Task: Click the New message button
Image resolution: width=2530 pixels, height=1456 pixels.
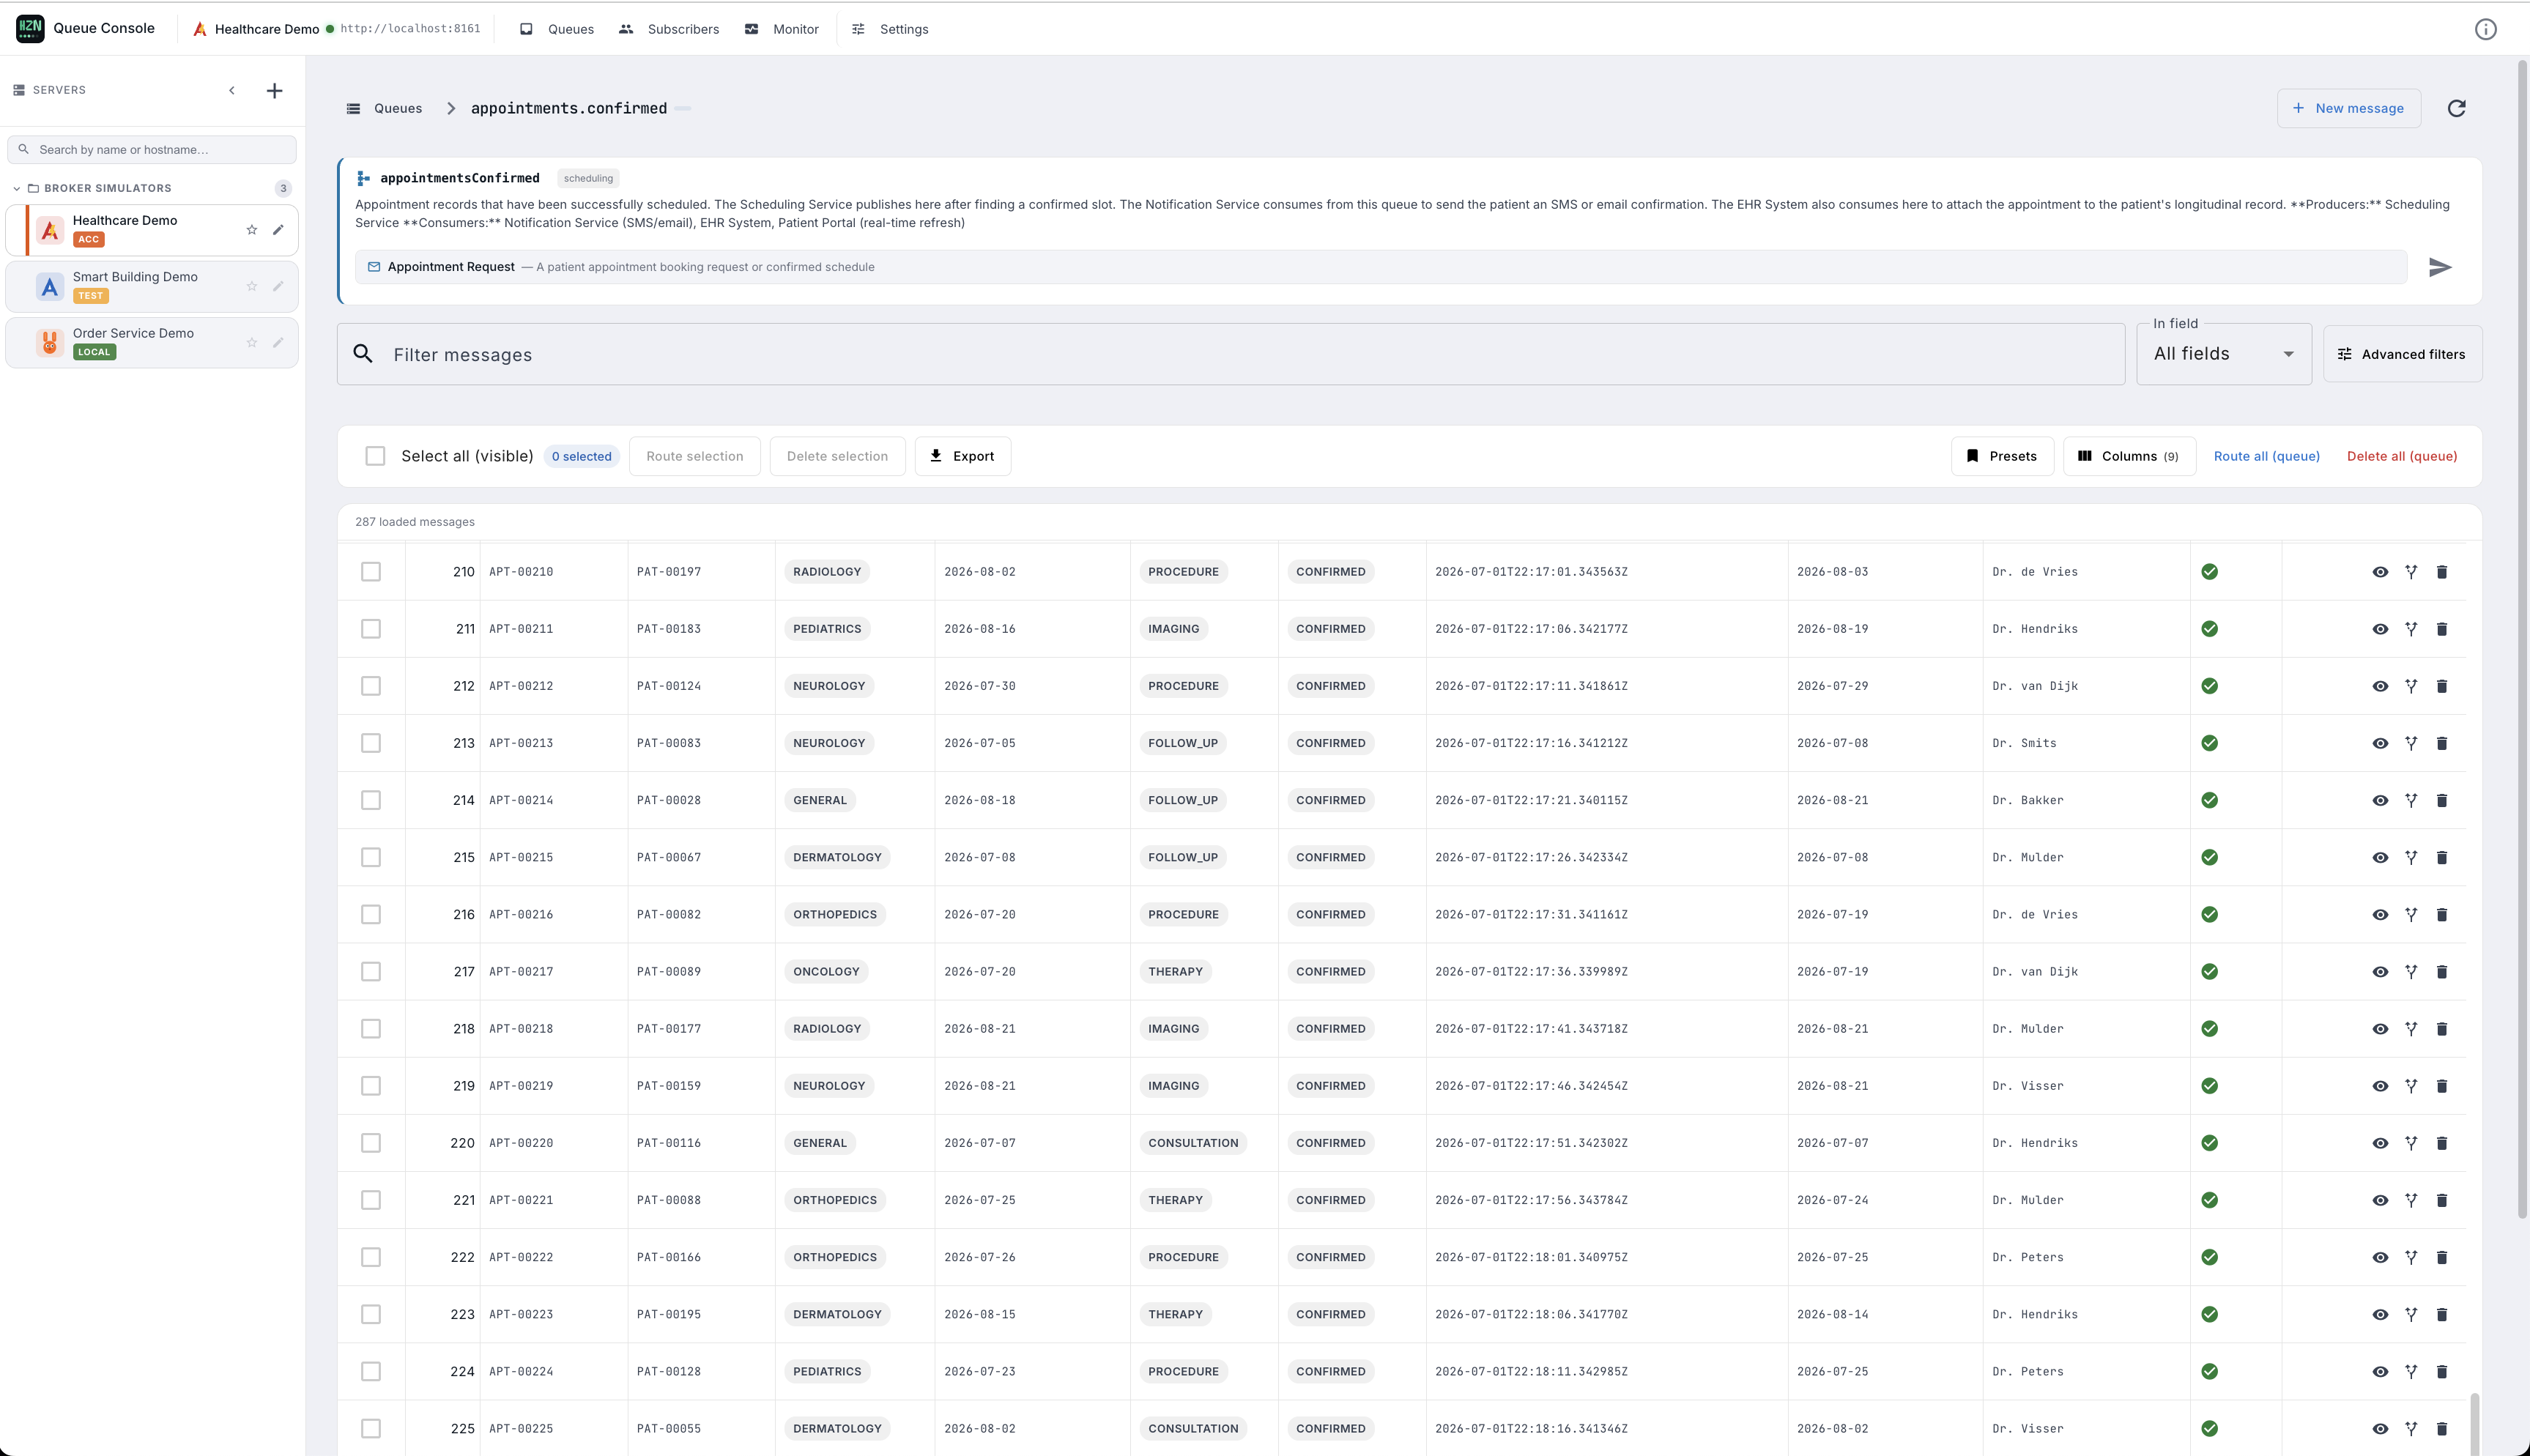Action: [2348, 108]
